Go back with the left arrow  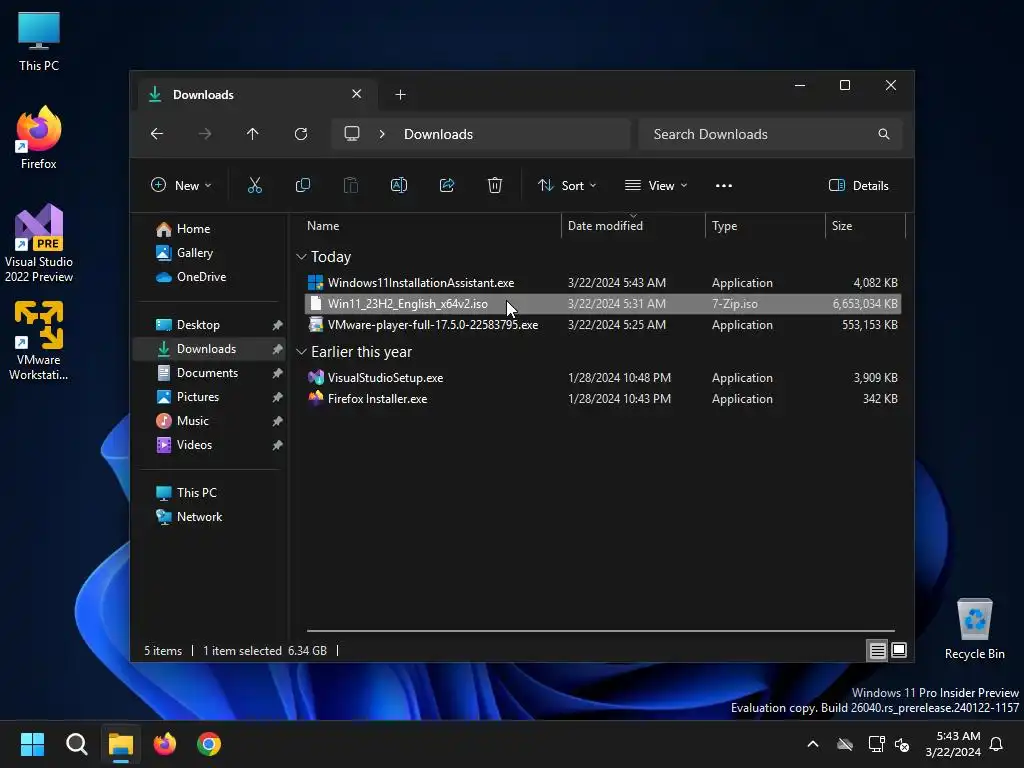(157, 134)
